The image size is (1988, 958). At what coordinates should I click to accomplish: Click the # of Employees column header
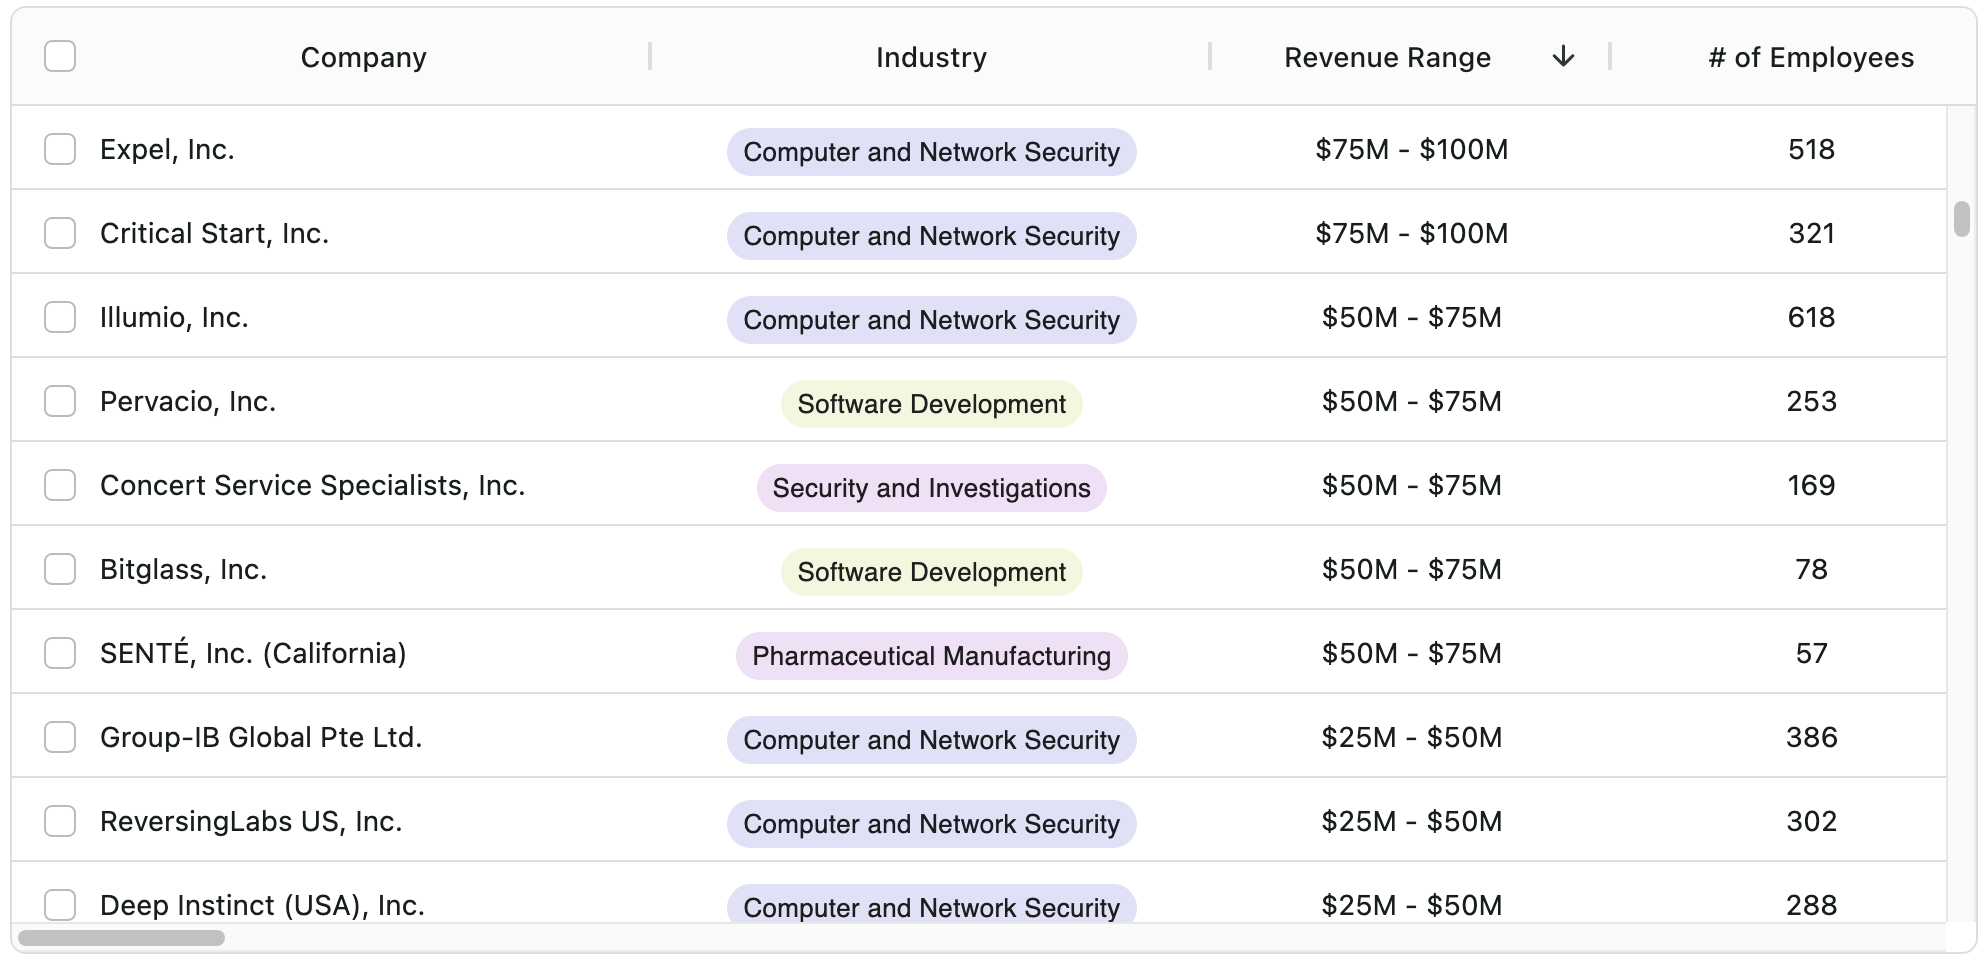pyautogui.click(x=1811, y=57)
